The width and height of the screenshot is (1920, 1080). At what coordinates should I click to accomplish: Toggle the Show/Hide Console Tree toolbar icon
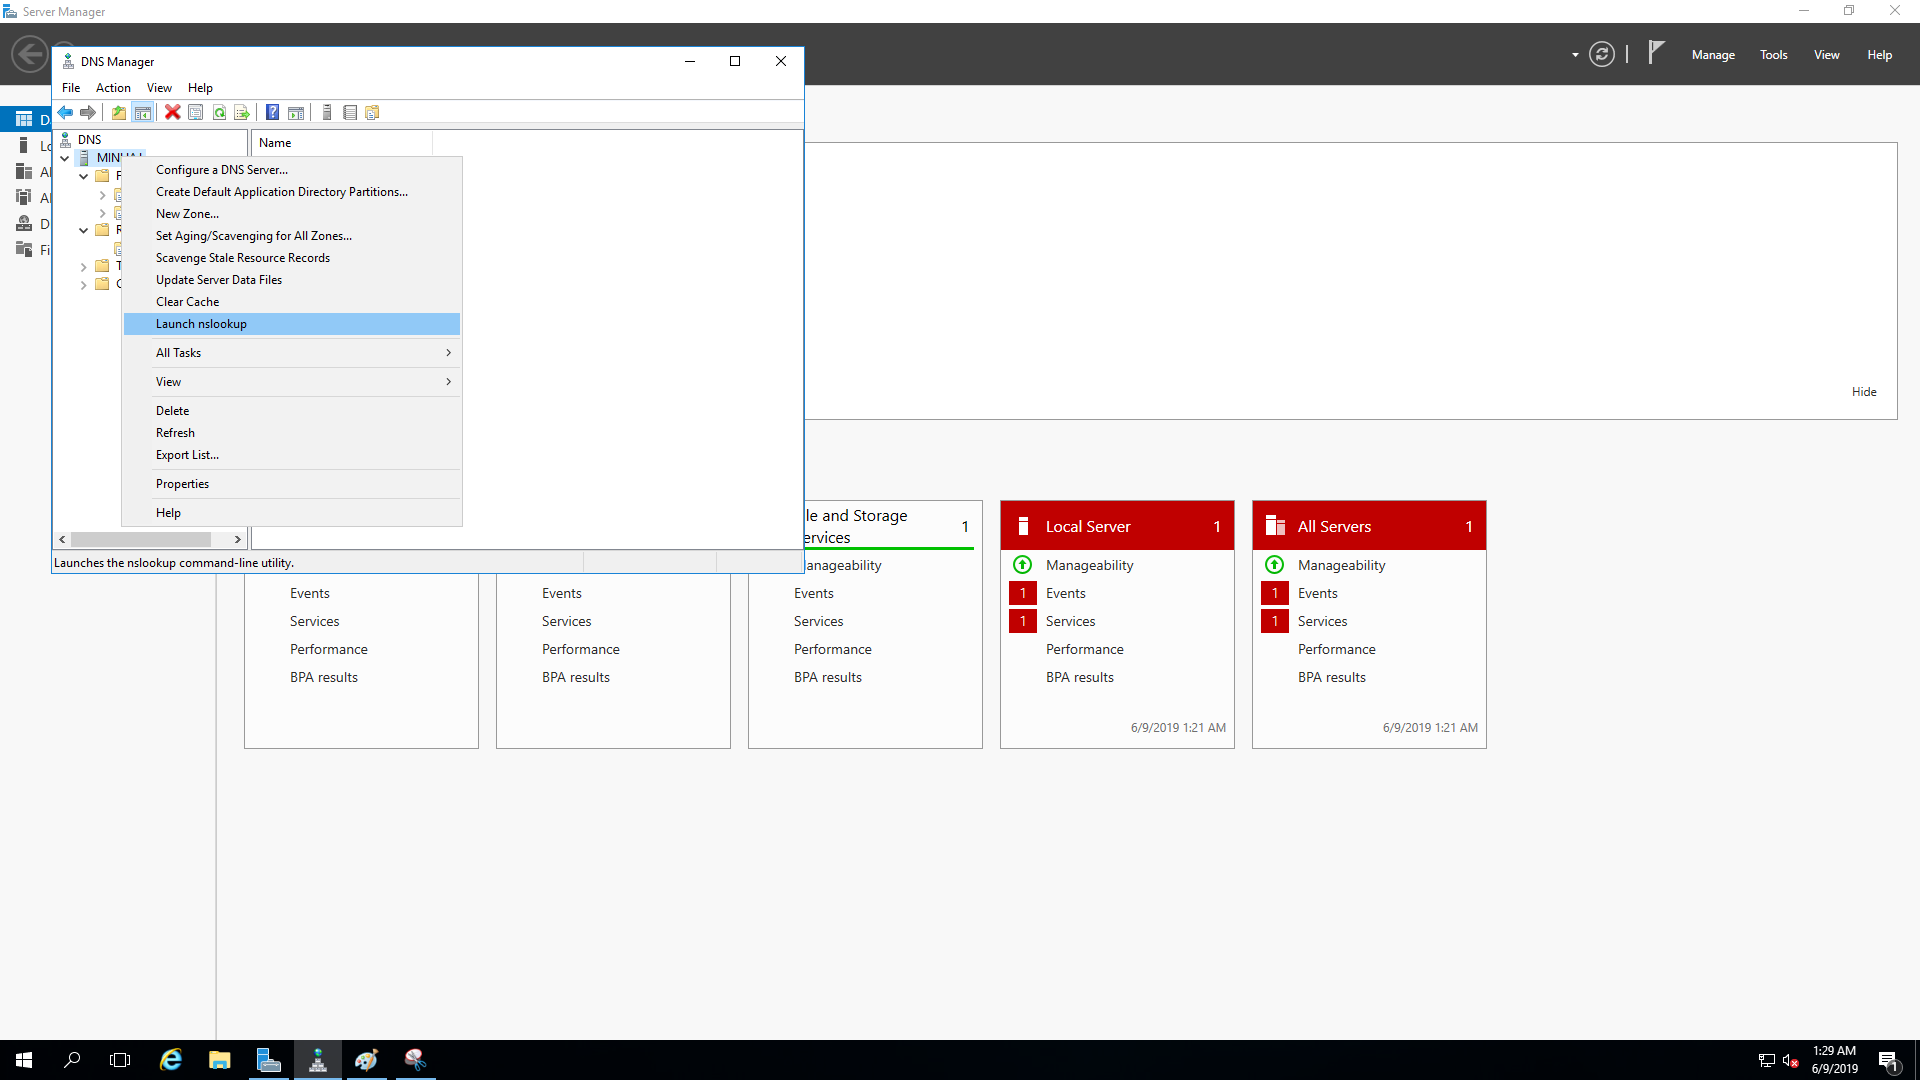(143, 112)
